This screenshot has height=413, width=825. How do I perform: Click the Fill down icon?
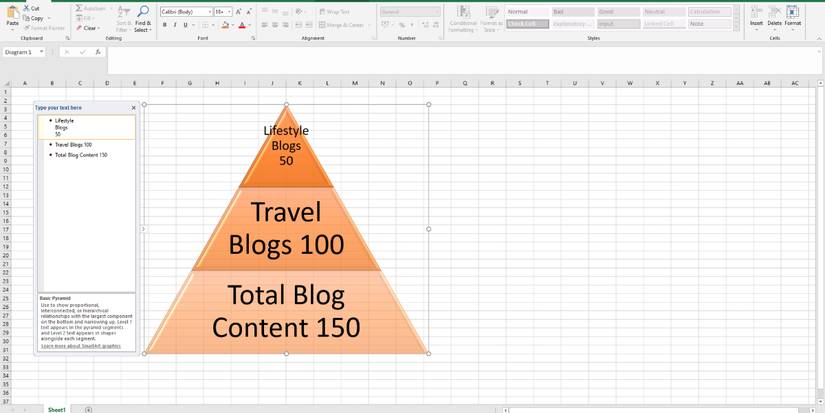pyautogui.click(x=79, y=18)
